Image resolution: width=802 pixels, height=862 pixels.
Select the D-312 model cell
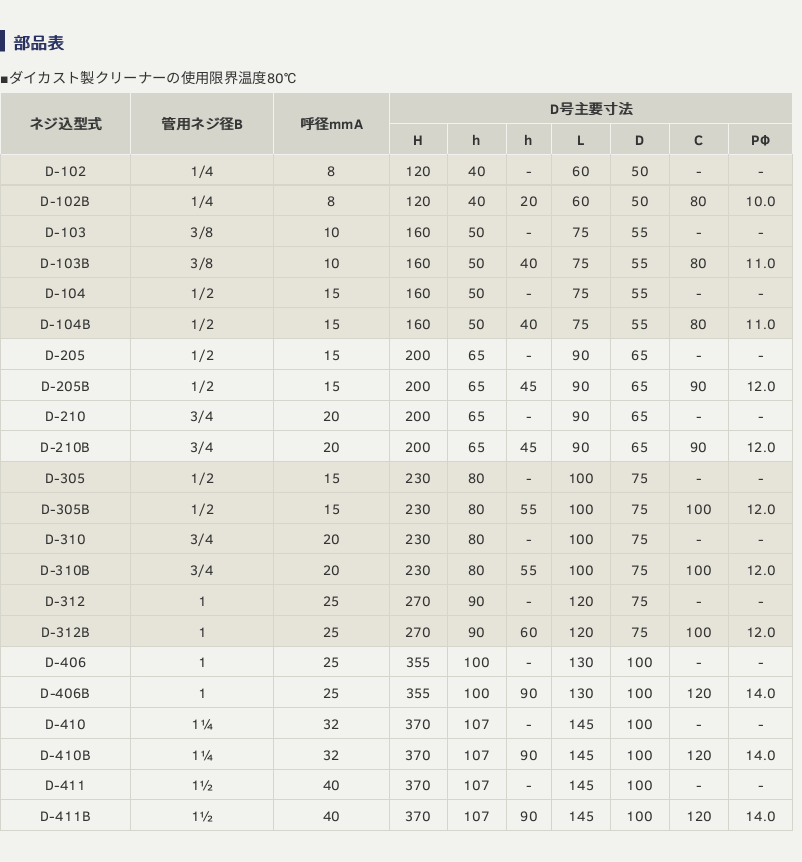(x=65, y=601)
